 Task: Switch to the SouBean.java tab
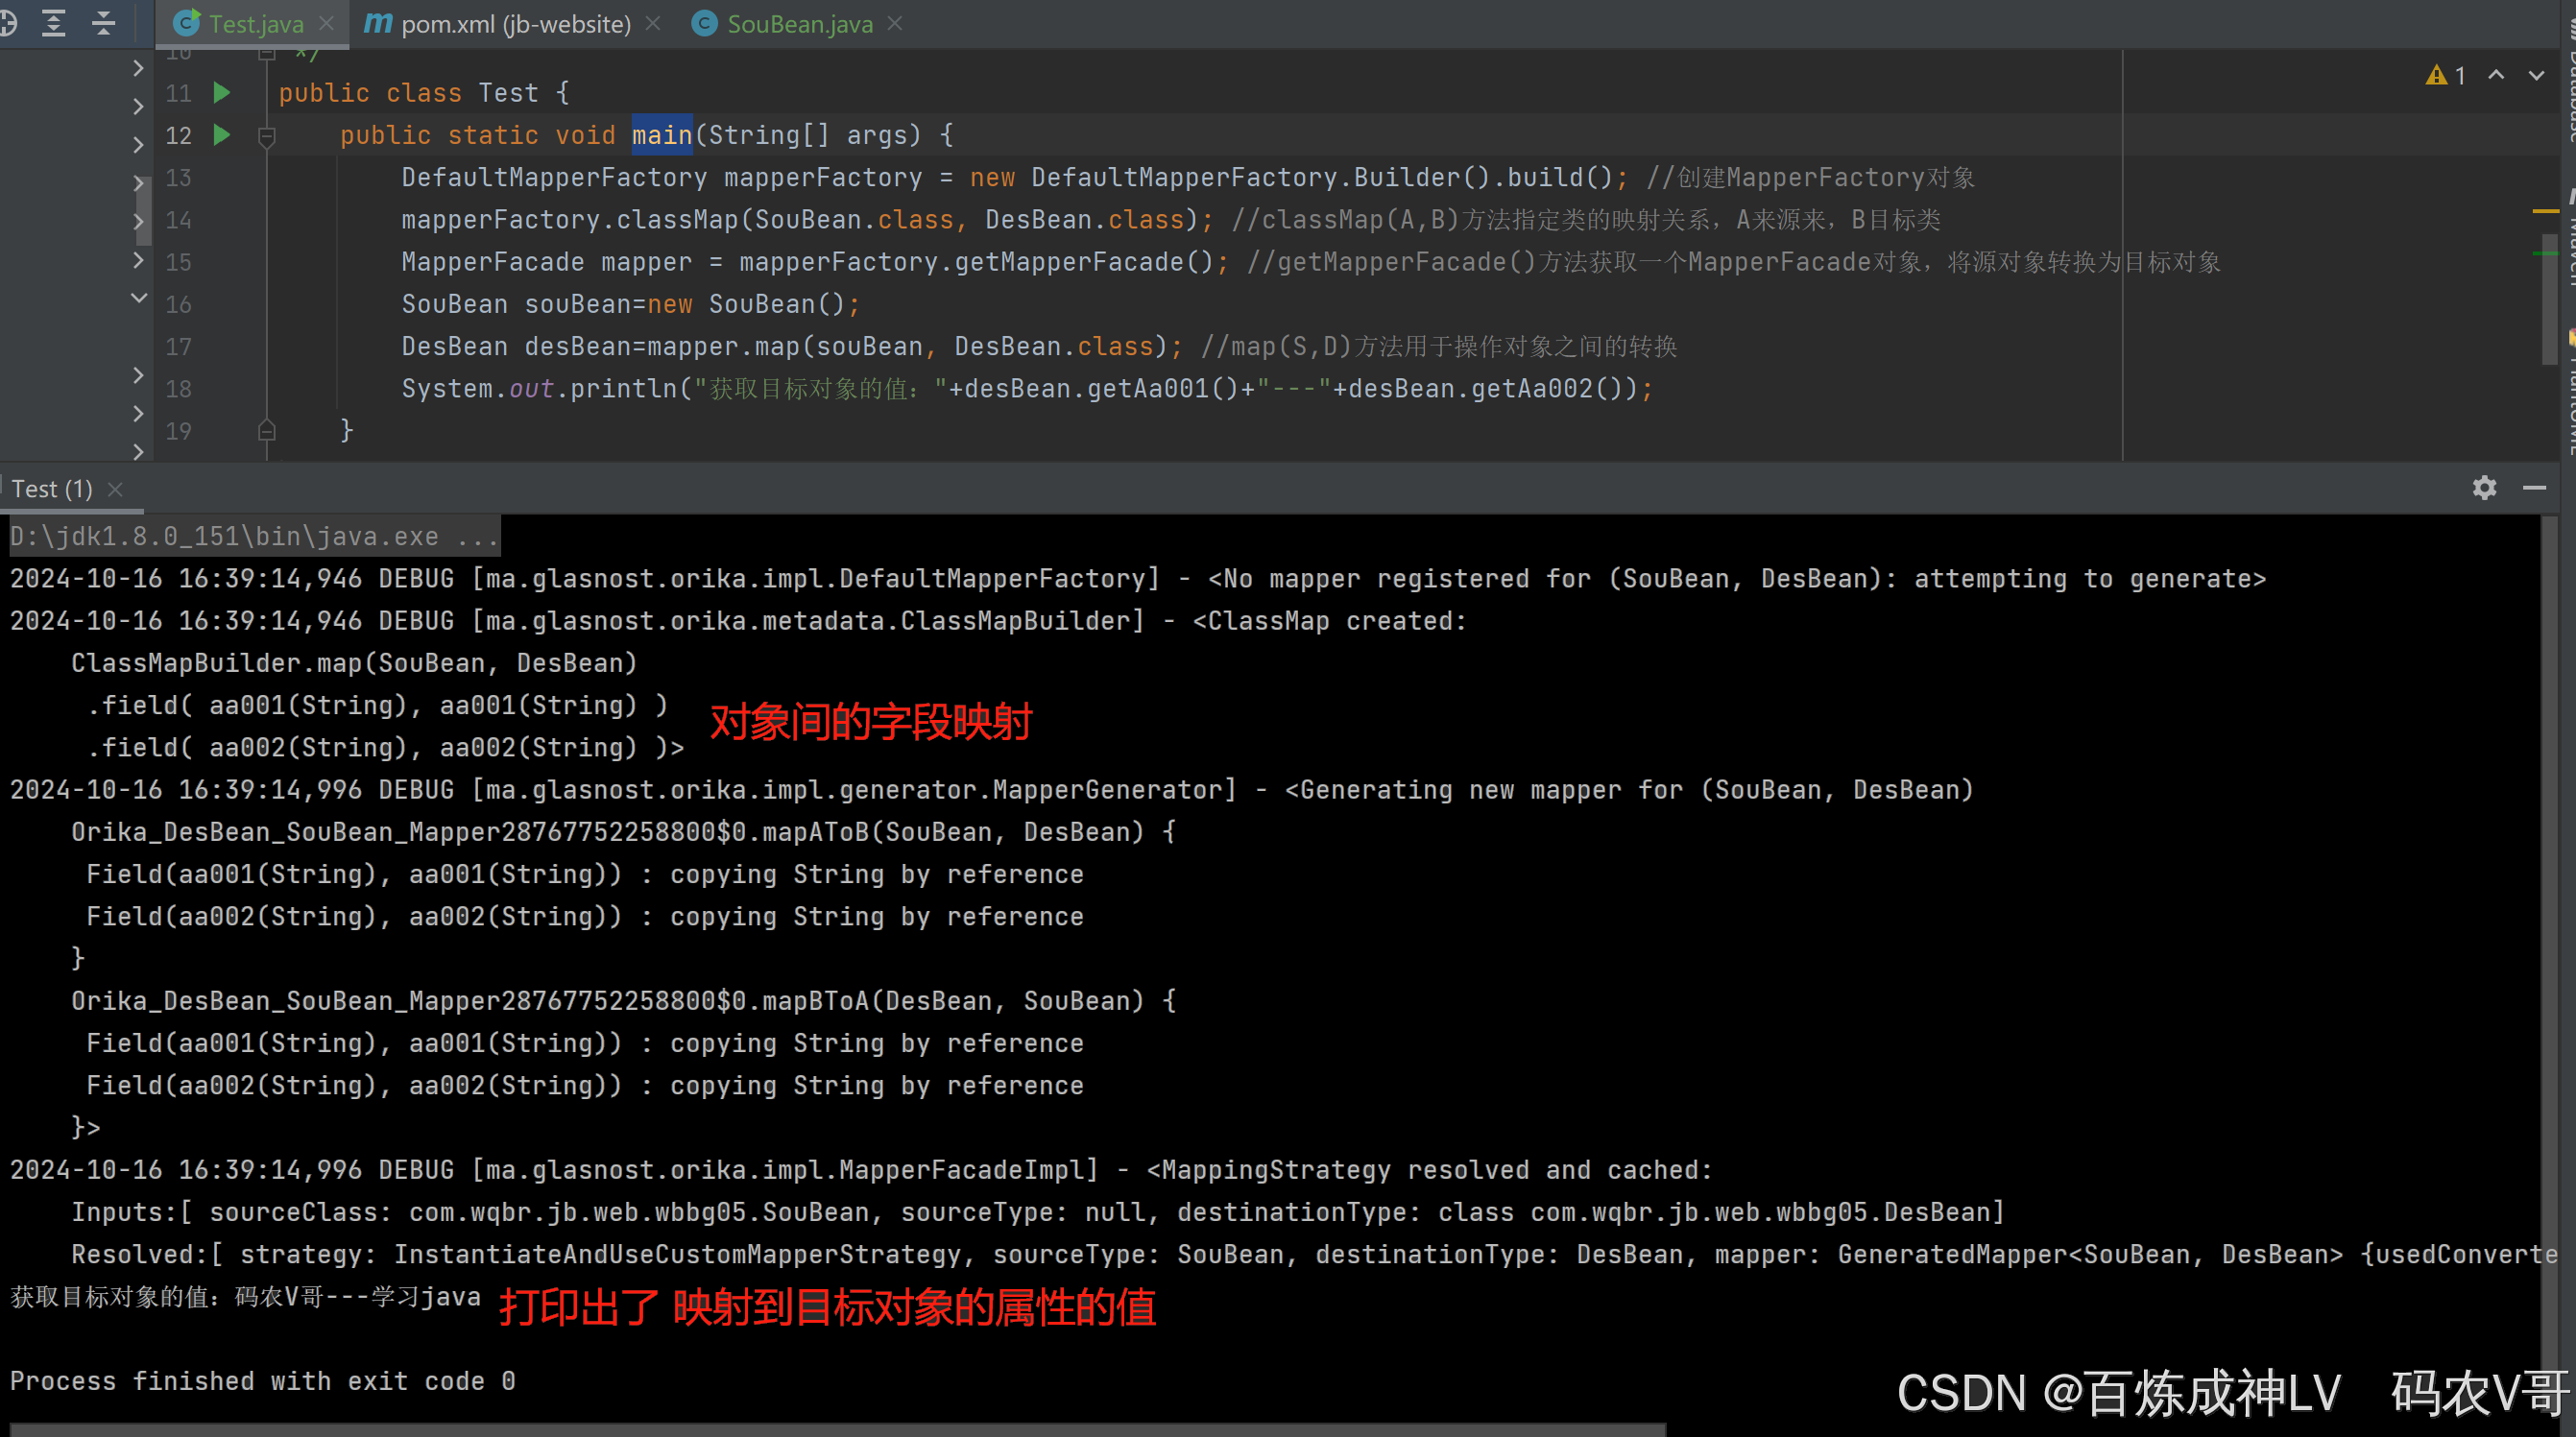click(x=799, y=23)
